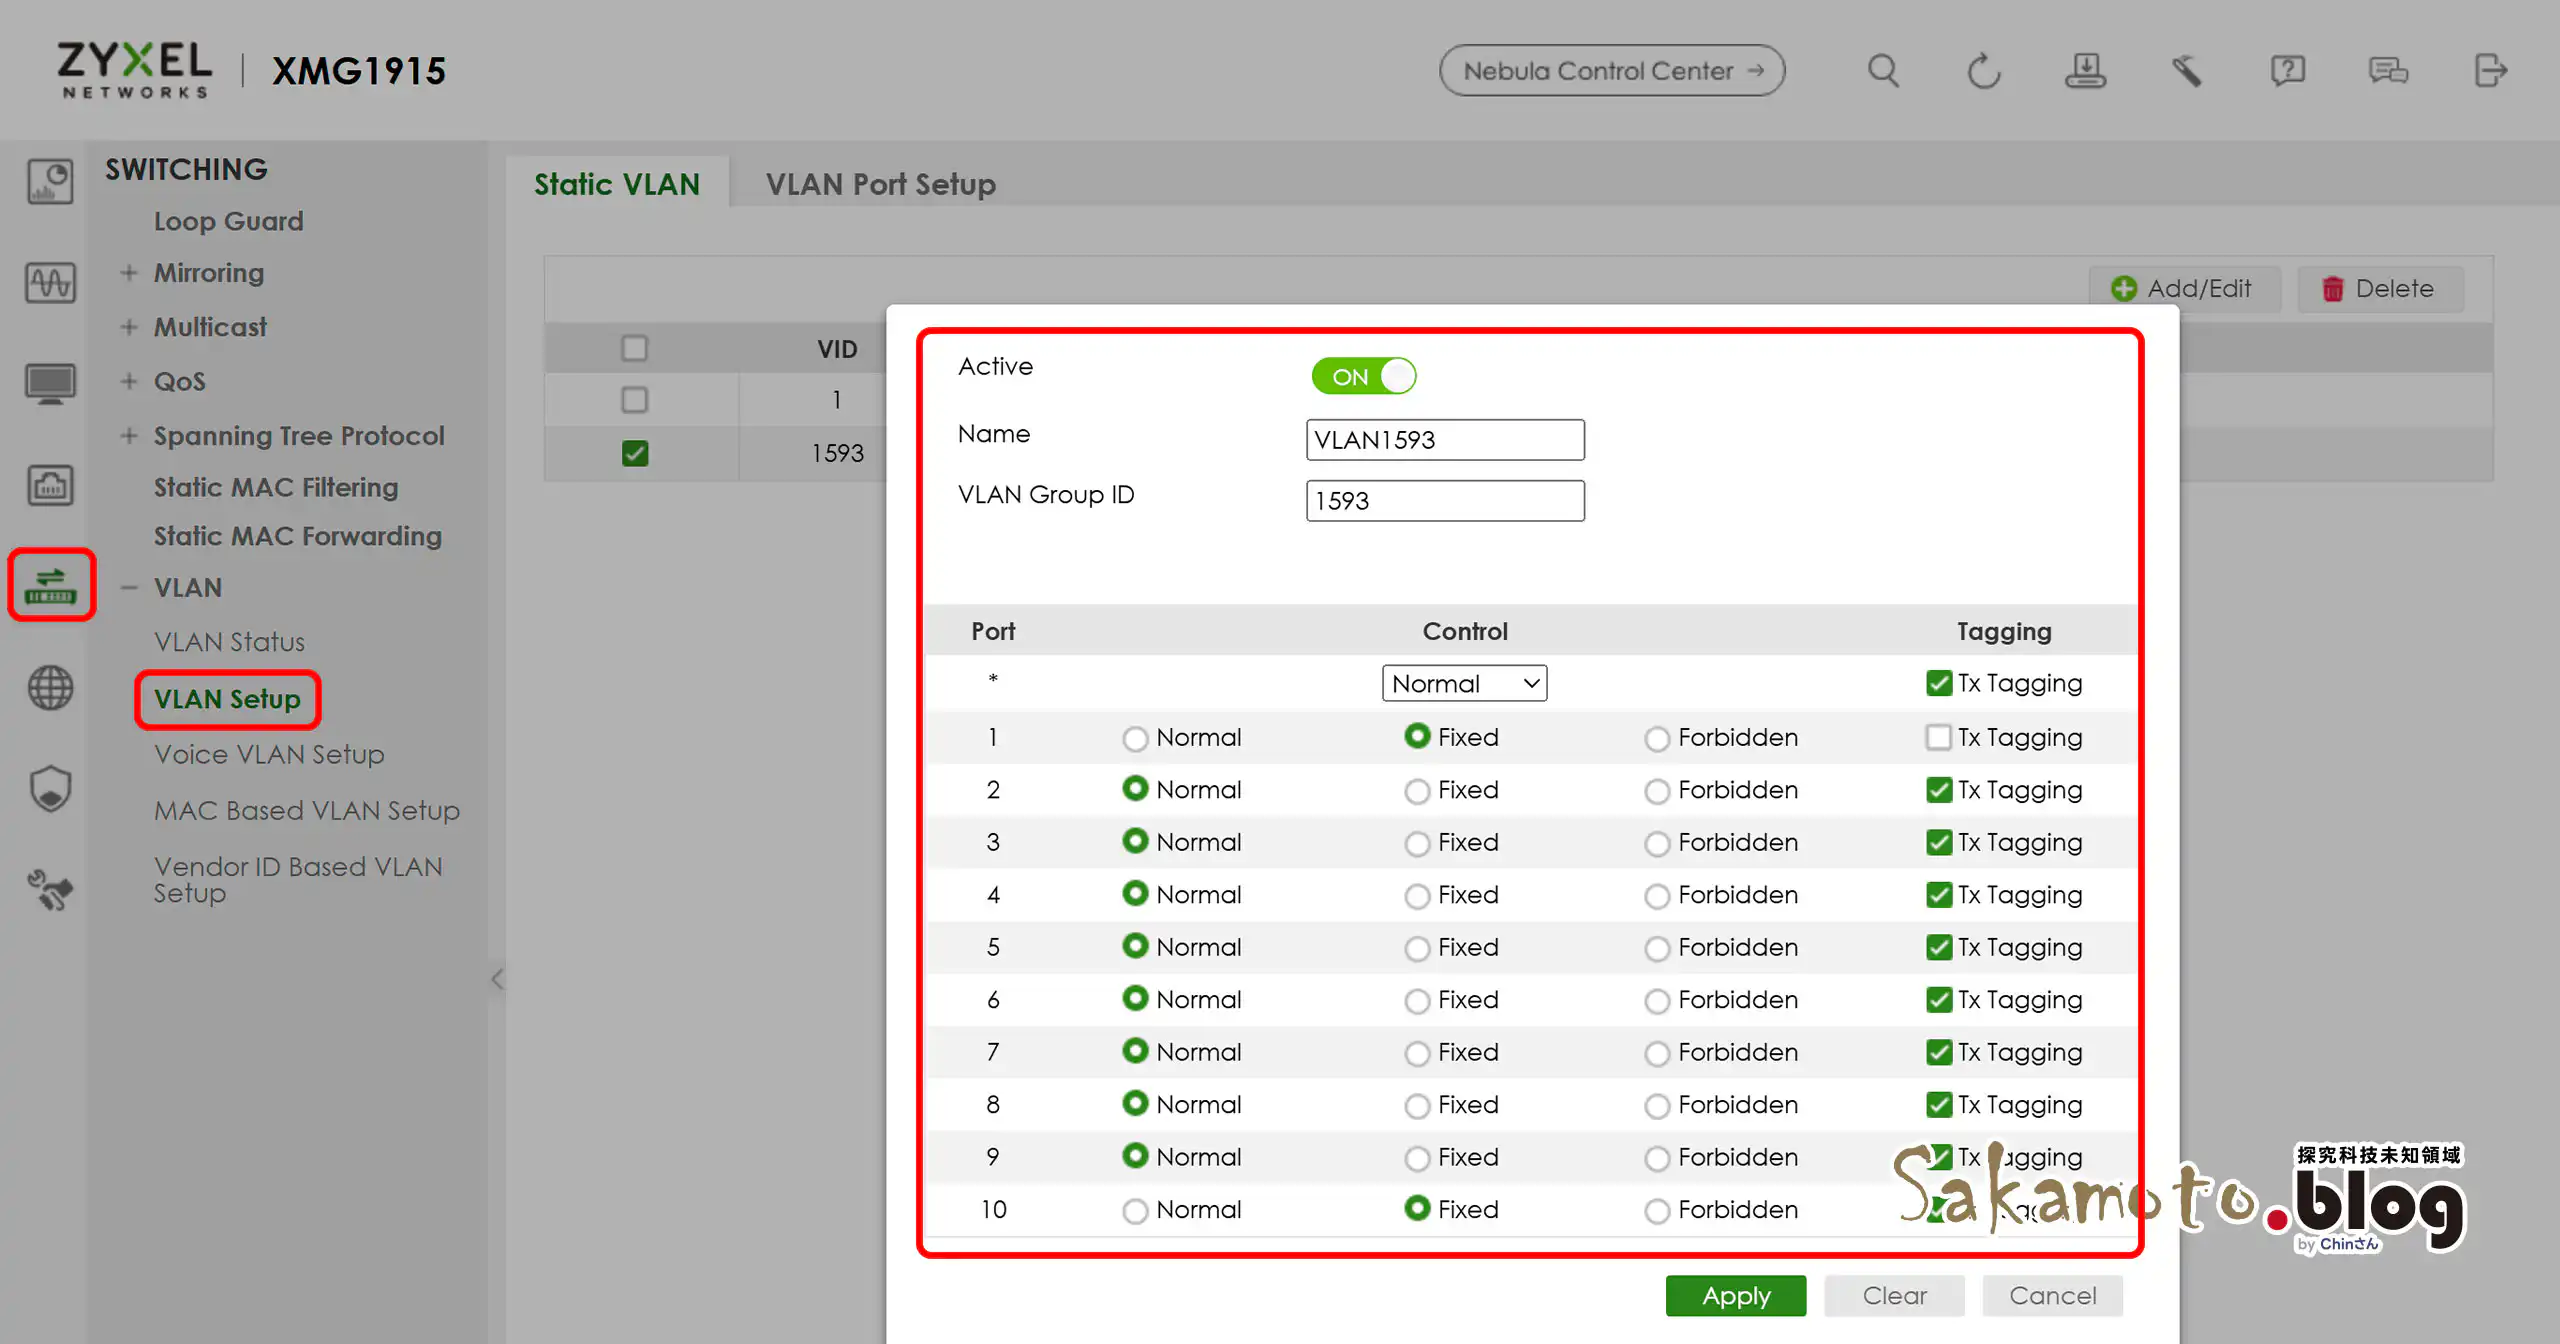Click the search magnifier icon in header
Image resolution: width=2560 pixels, height=1344 pixels.
[1883, 71]
